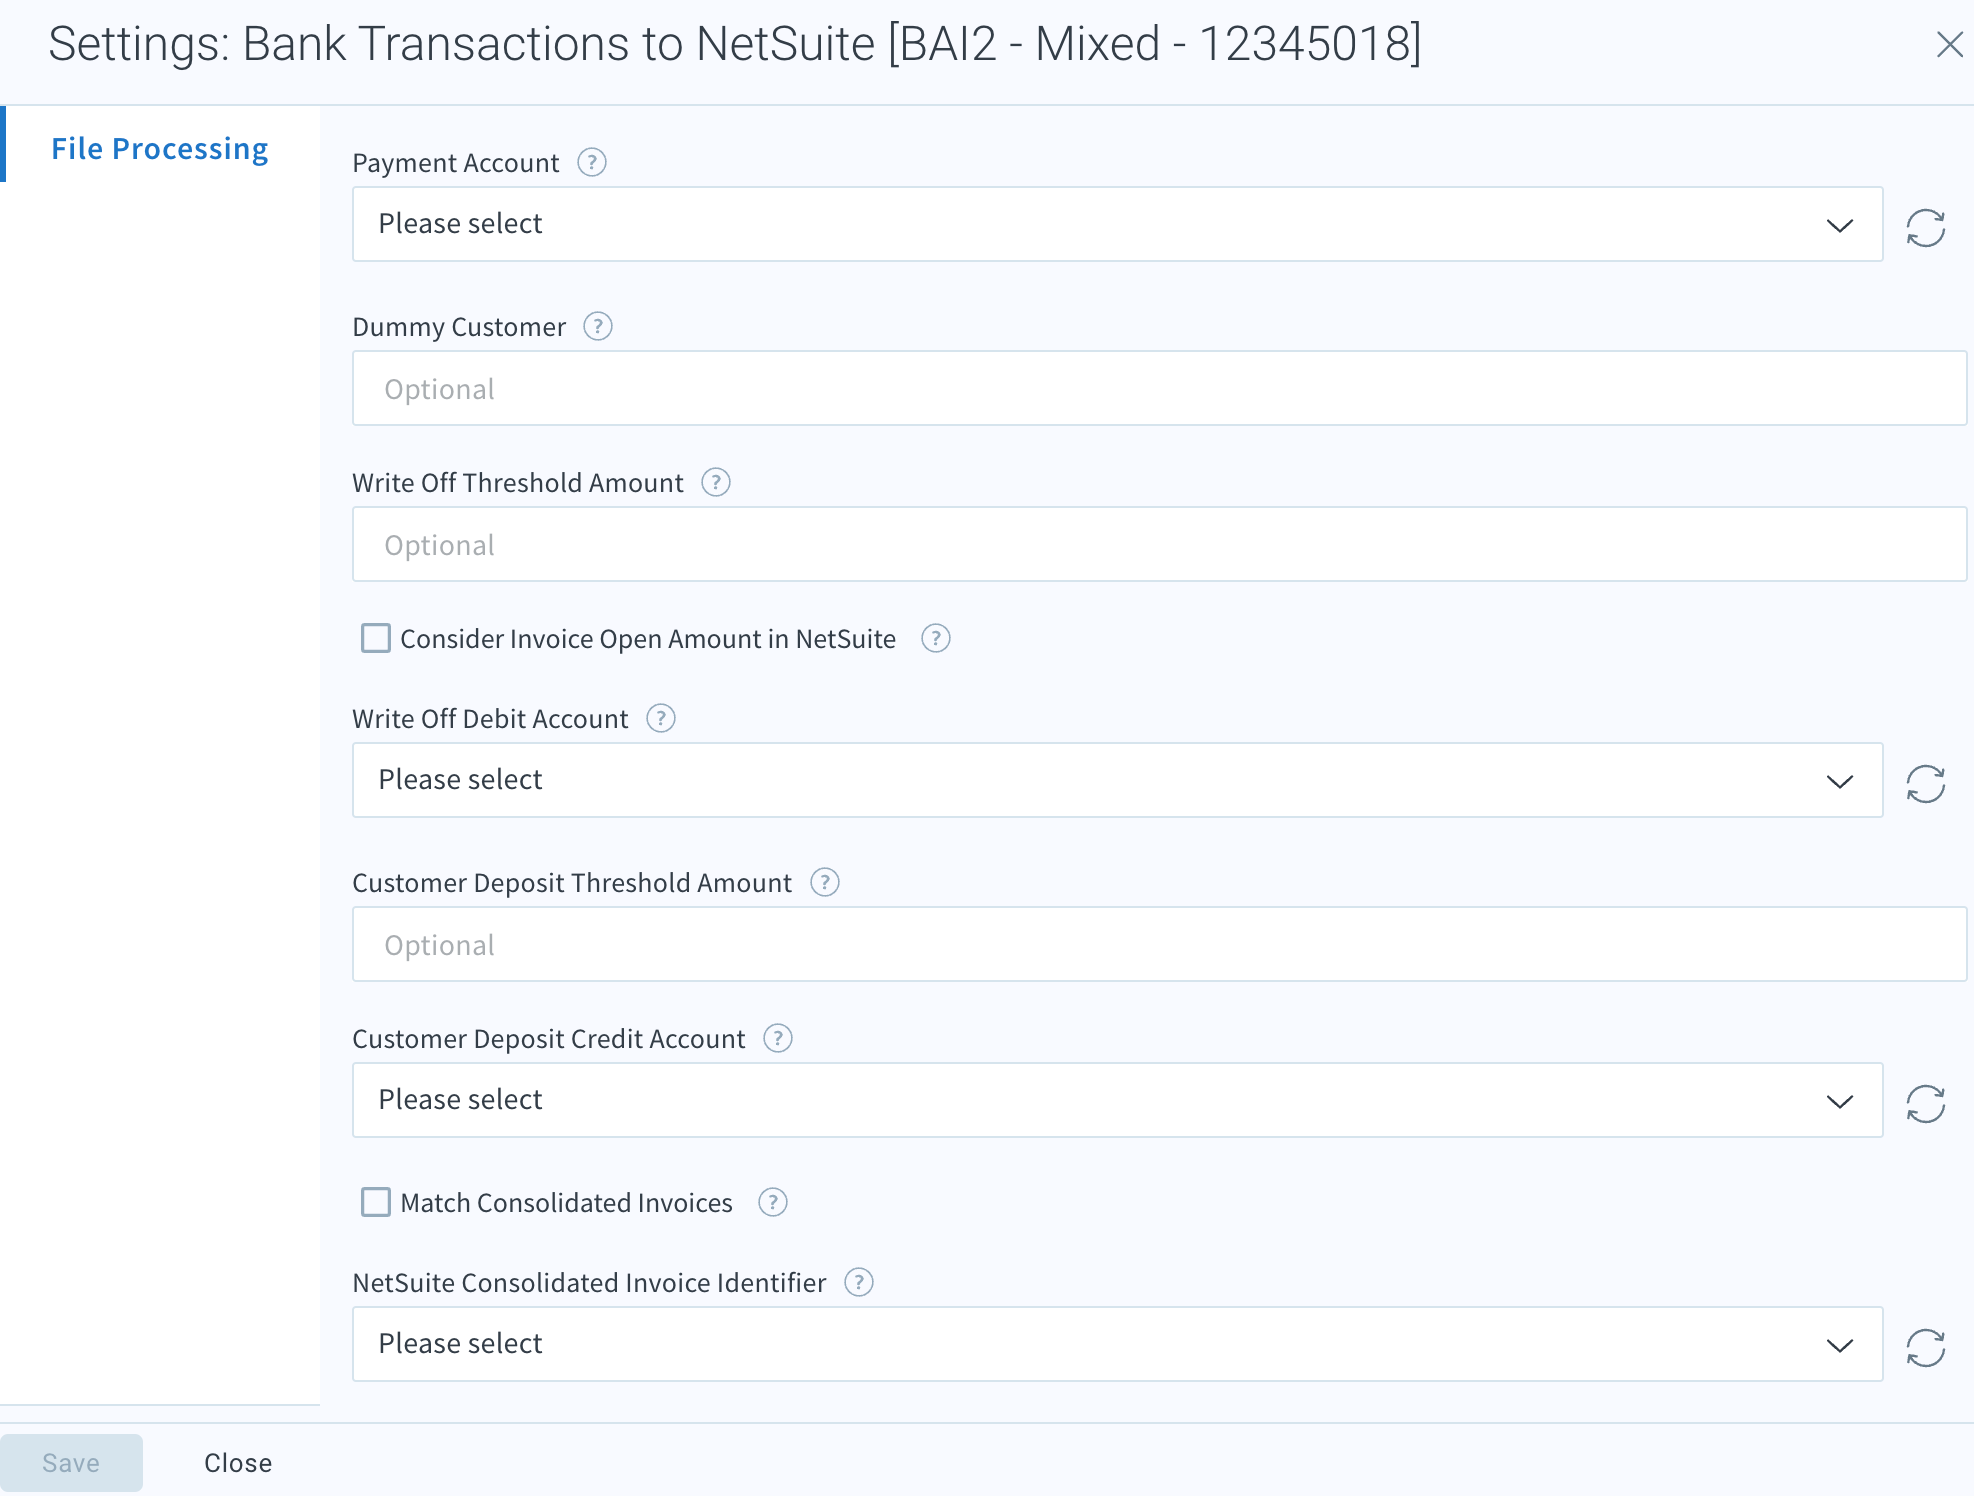Image resolution: width=1974 pixels, height=1496 pixels.
Task: Refresh the Payment Account options
Action: (x=1925, y=227)
